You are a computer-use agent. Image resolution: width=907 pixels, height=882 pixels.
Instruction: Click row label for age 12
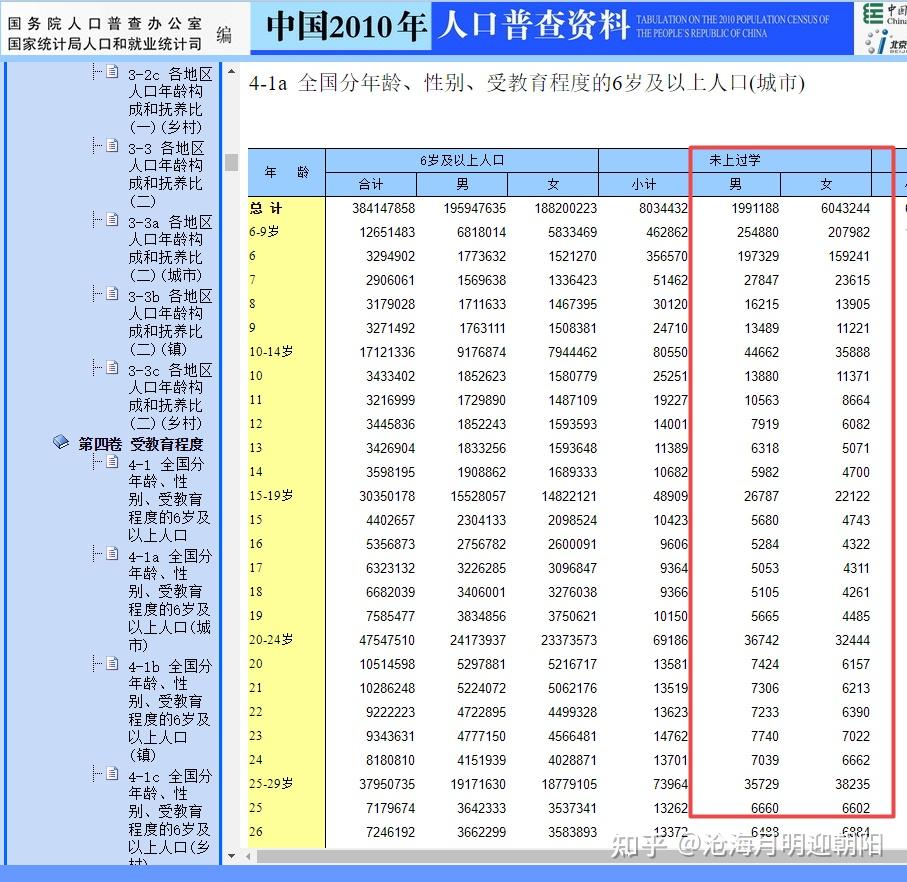(x=256, y=424)
